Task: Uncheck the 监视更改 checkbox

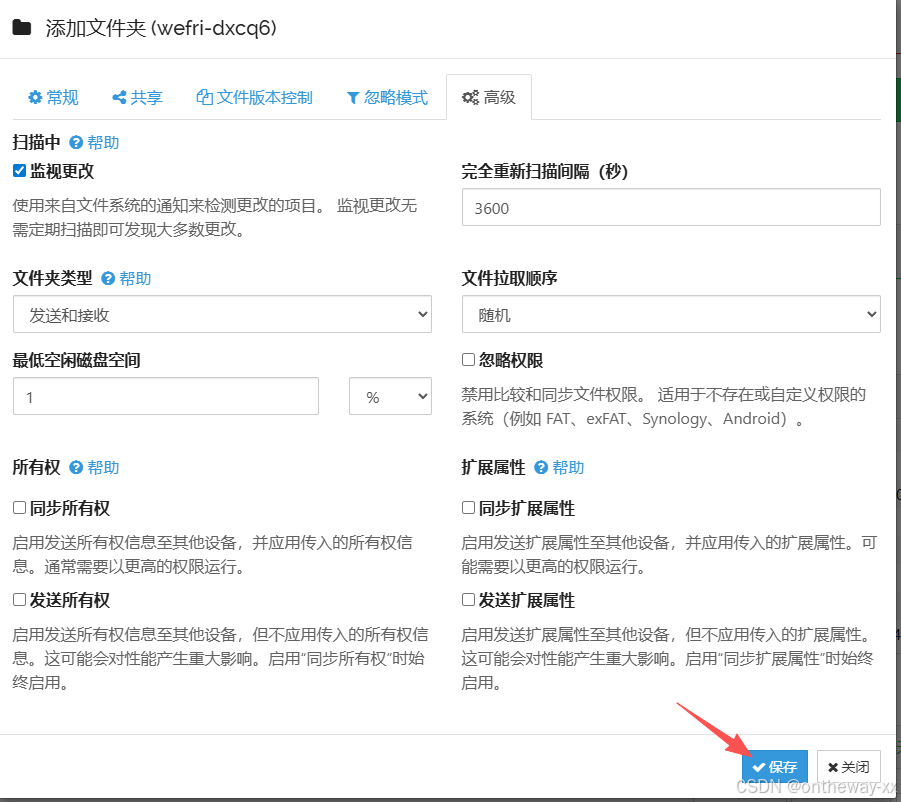Action: [x=18, y=170]
